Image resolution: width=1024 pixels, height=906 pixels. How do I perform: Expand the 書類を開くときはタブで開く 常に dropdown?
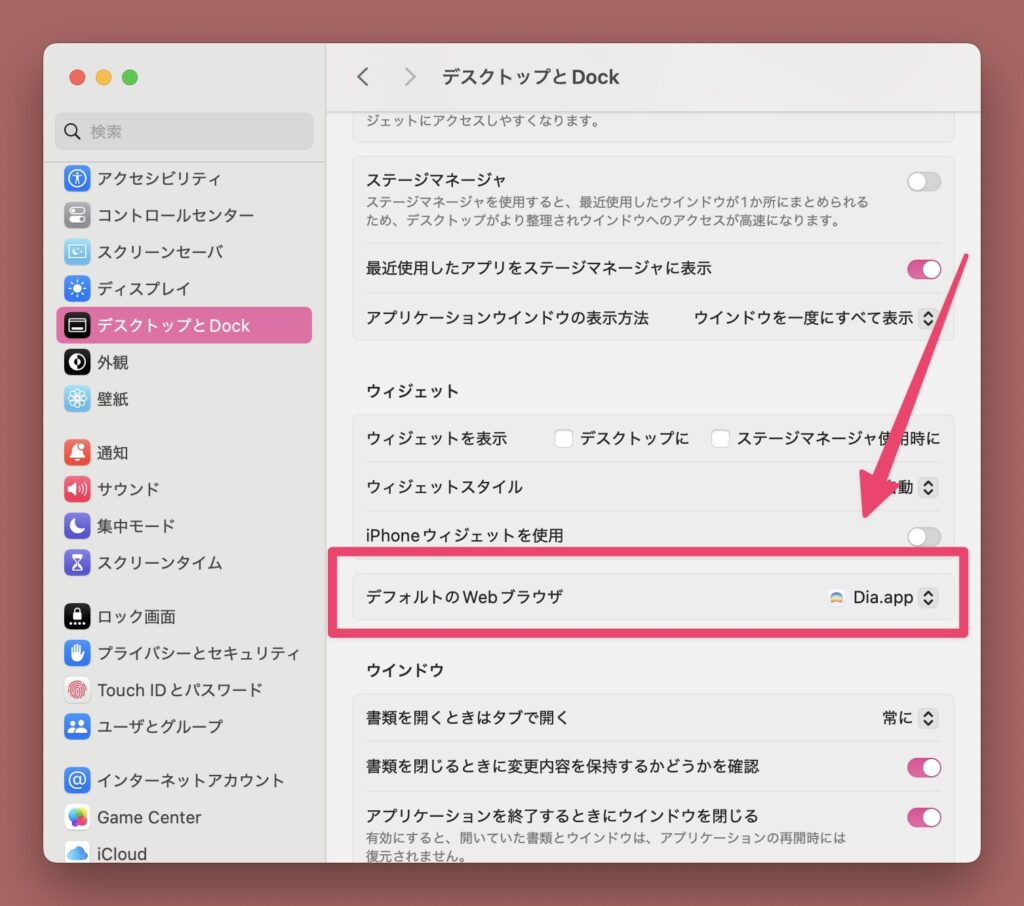[x=910, y=718]
